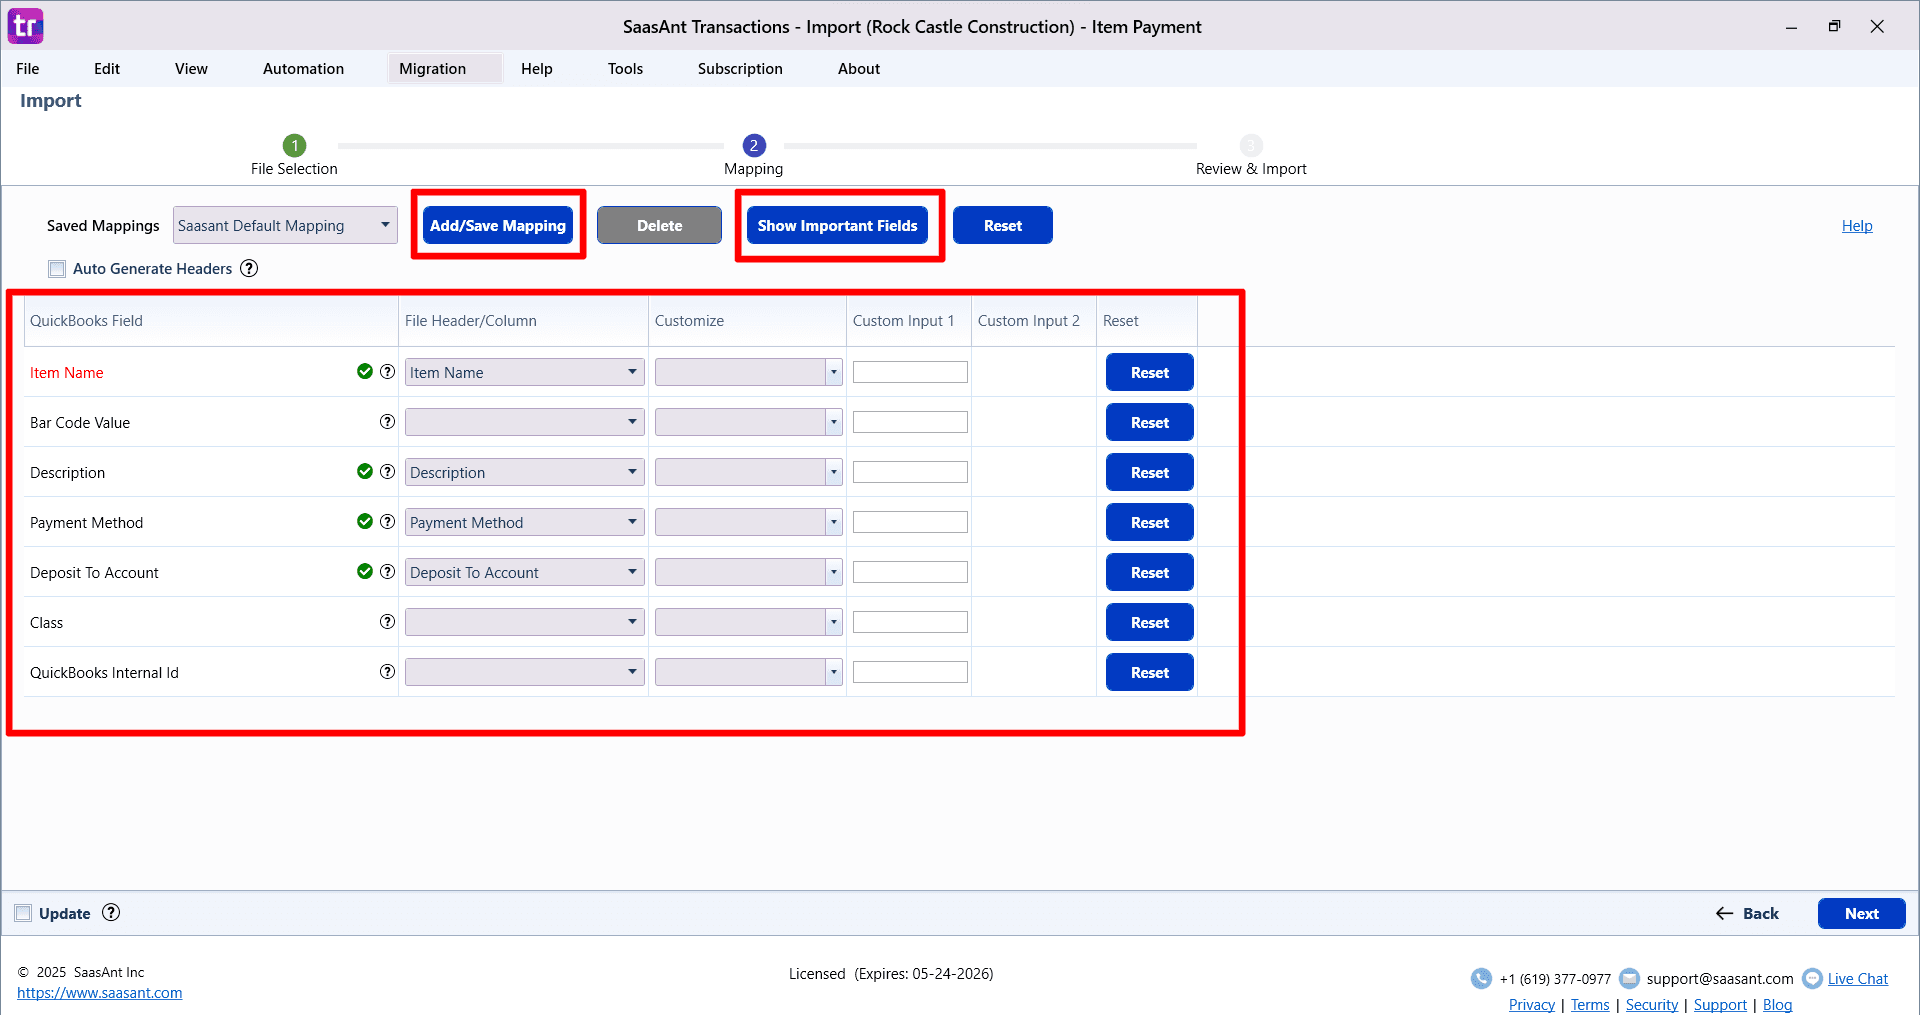Image resolution: width=1920 pixels, height=1015 pixels.
Task: Click the step two Mapping progress indicator
Action: point(753,145)
